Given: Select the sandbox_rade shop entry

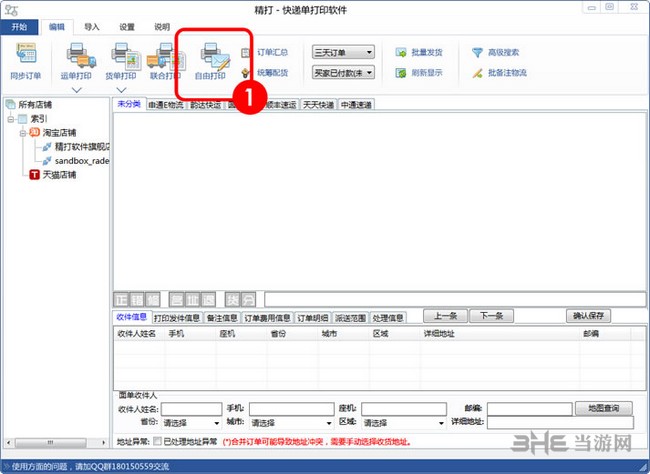Looking at the screenshot, I should point(76,160).
